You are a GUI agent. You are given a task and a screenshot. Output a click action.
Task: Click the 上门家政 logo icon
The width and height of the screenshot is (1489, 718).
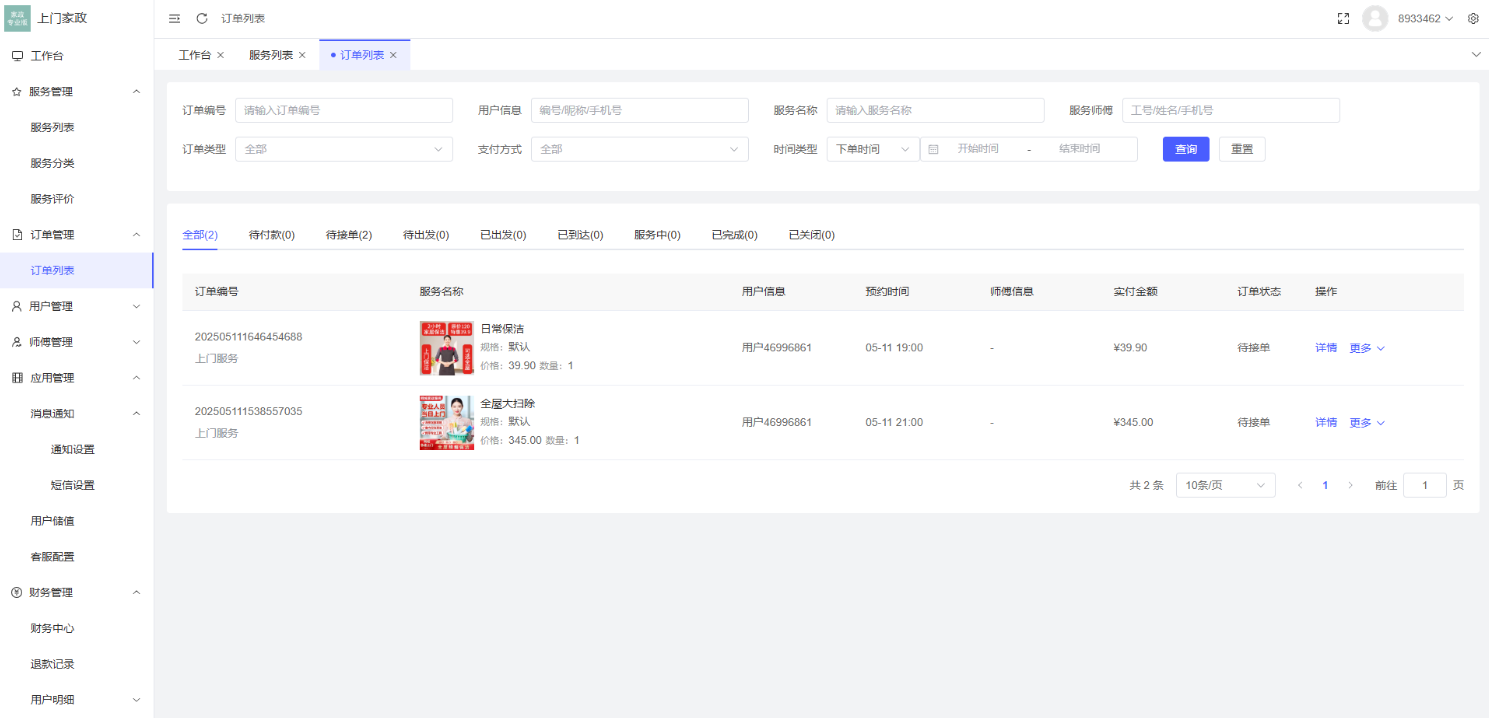[17, 17]
